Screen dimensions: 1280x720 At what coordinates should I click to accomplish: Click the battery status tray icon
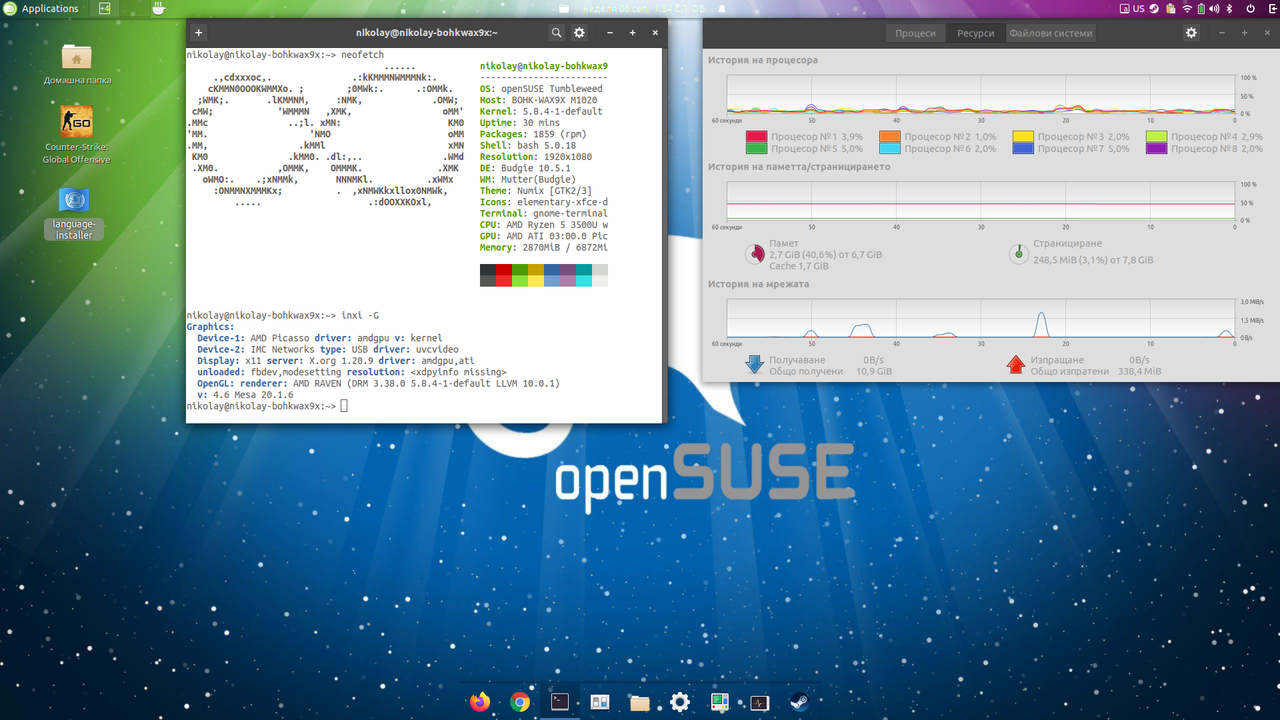(x=1201, y=8)
